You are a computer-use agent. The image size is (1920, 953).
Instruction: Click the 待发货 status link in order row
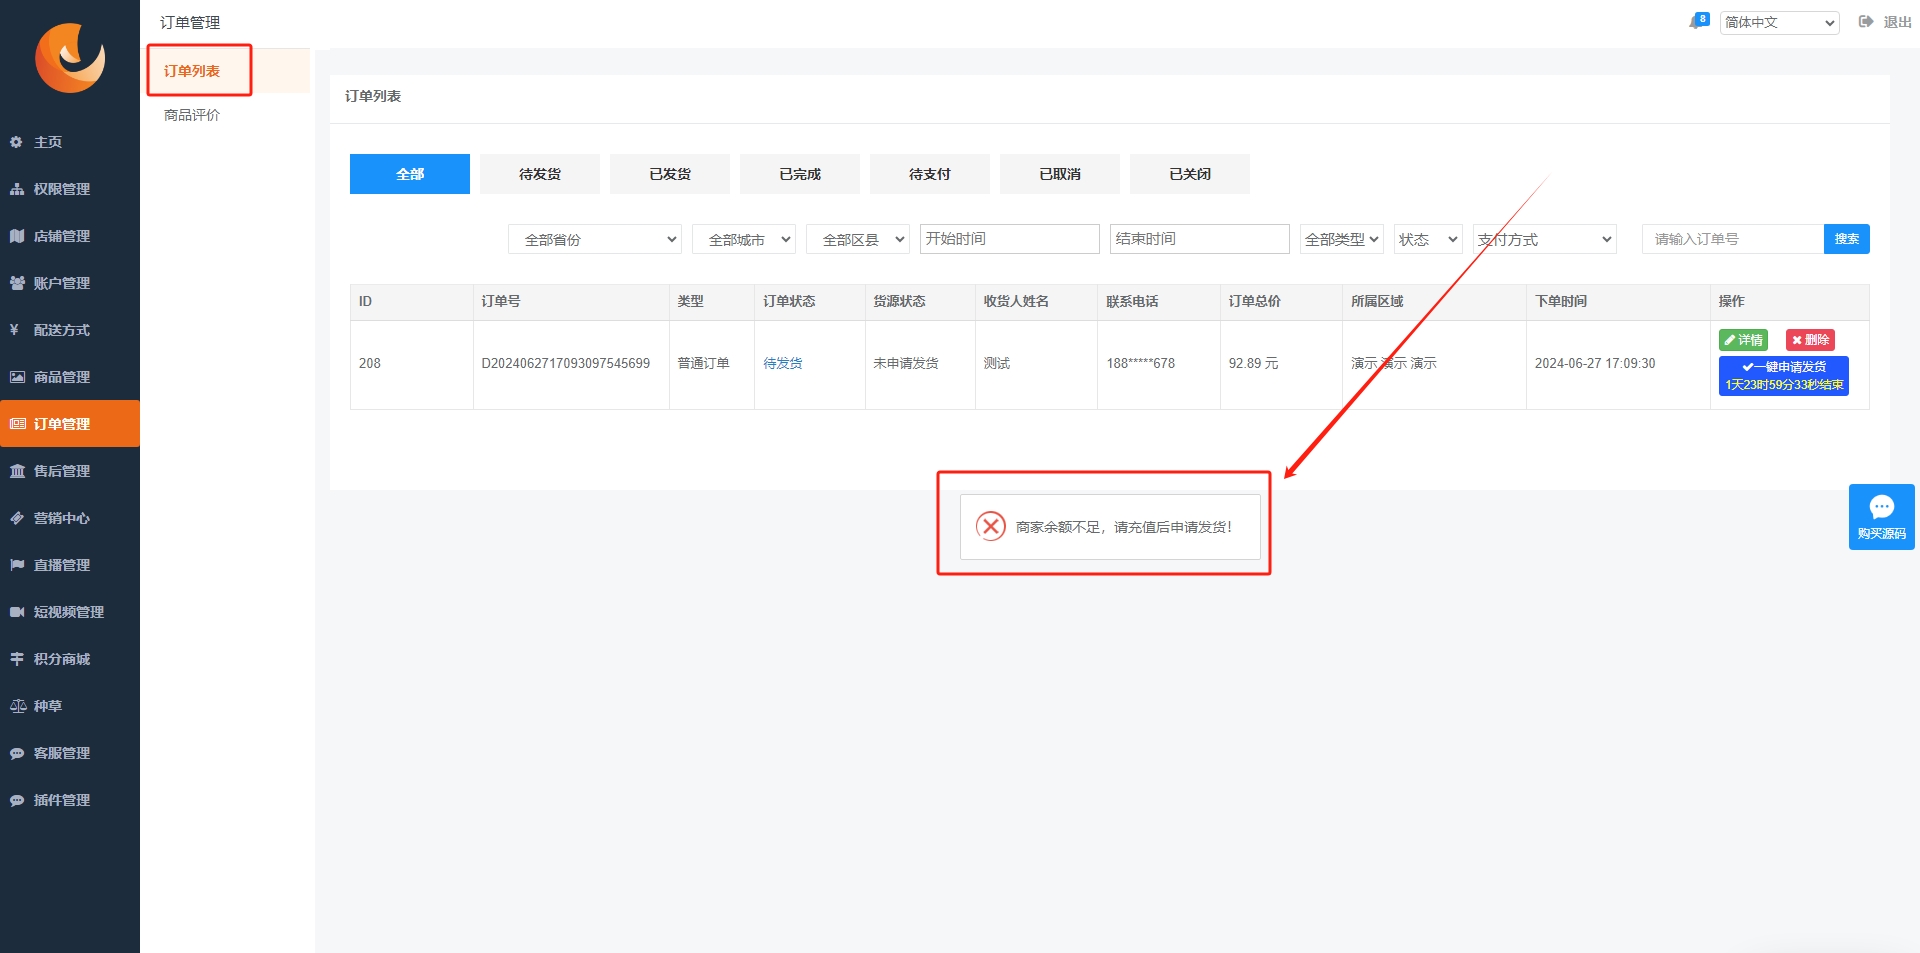pos(783,363)
